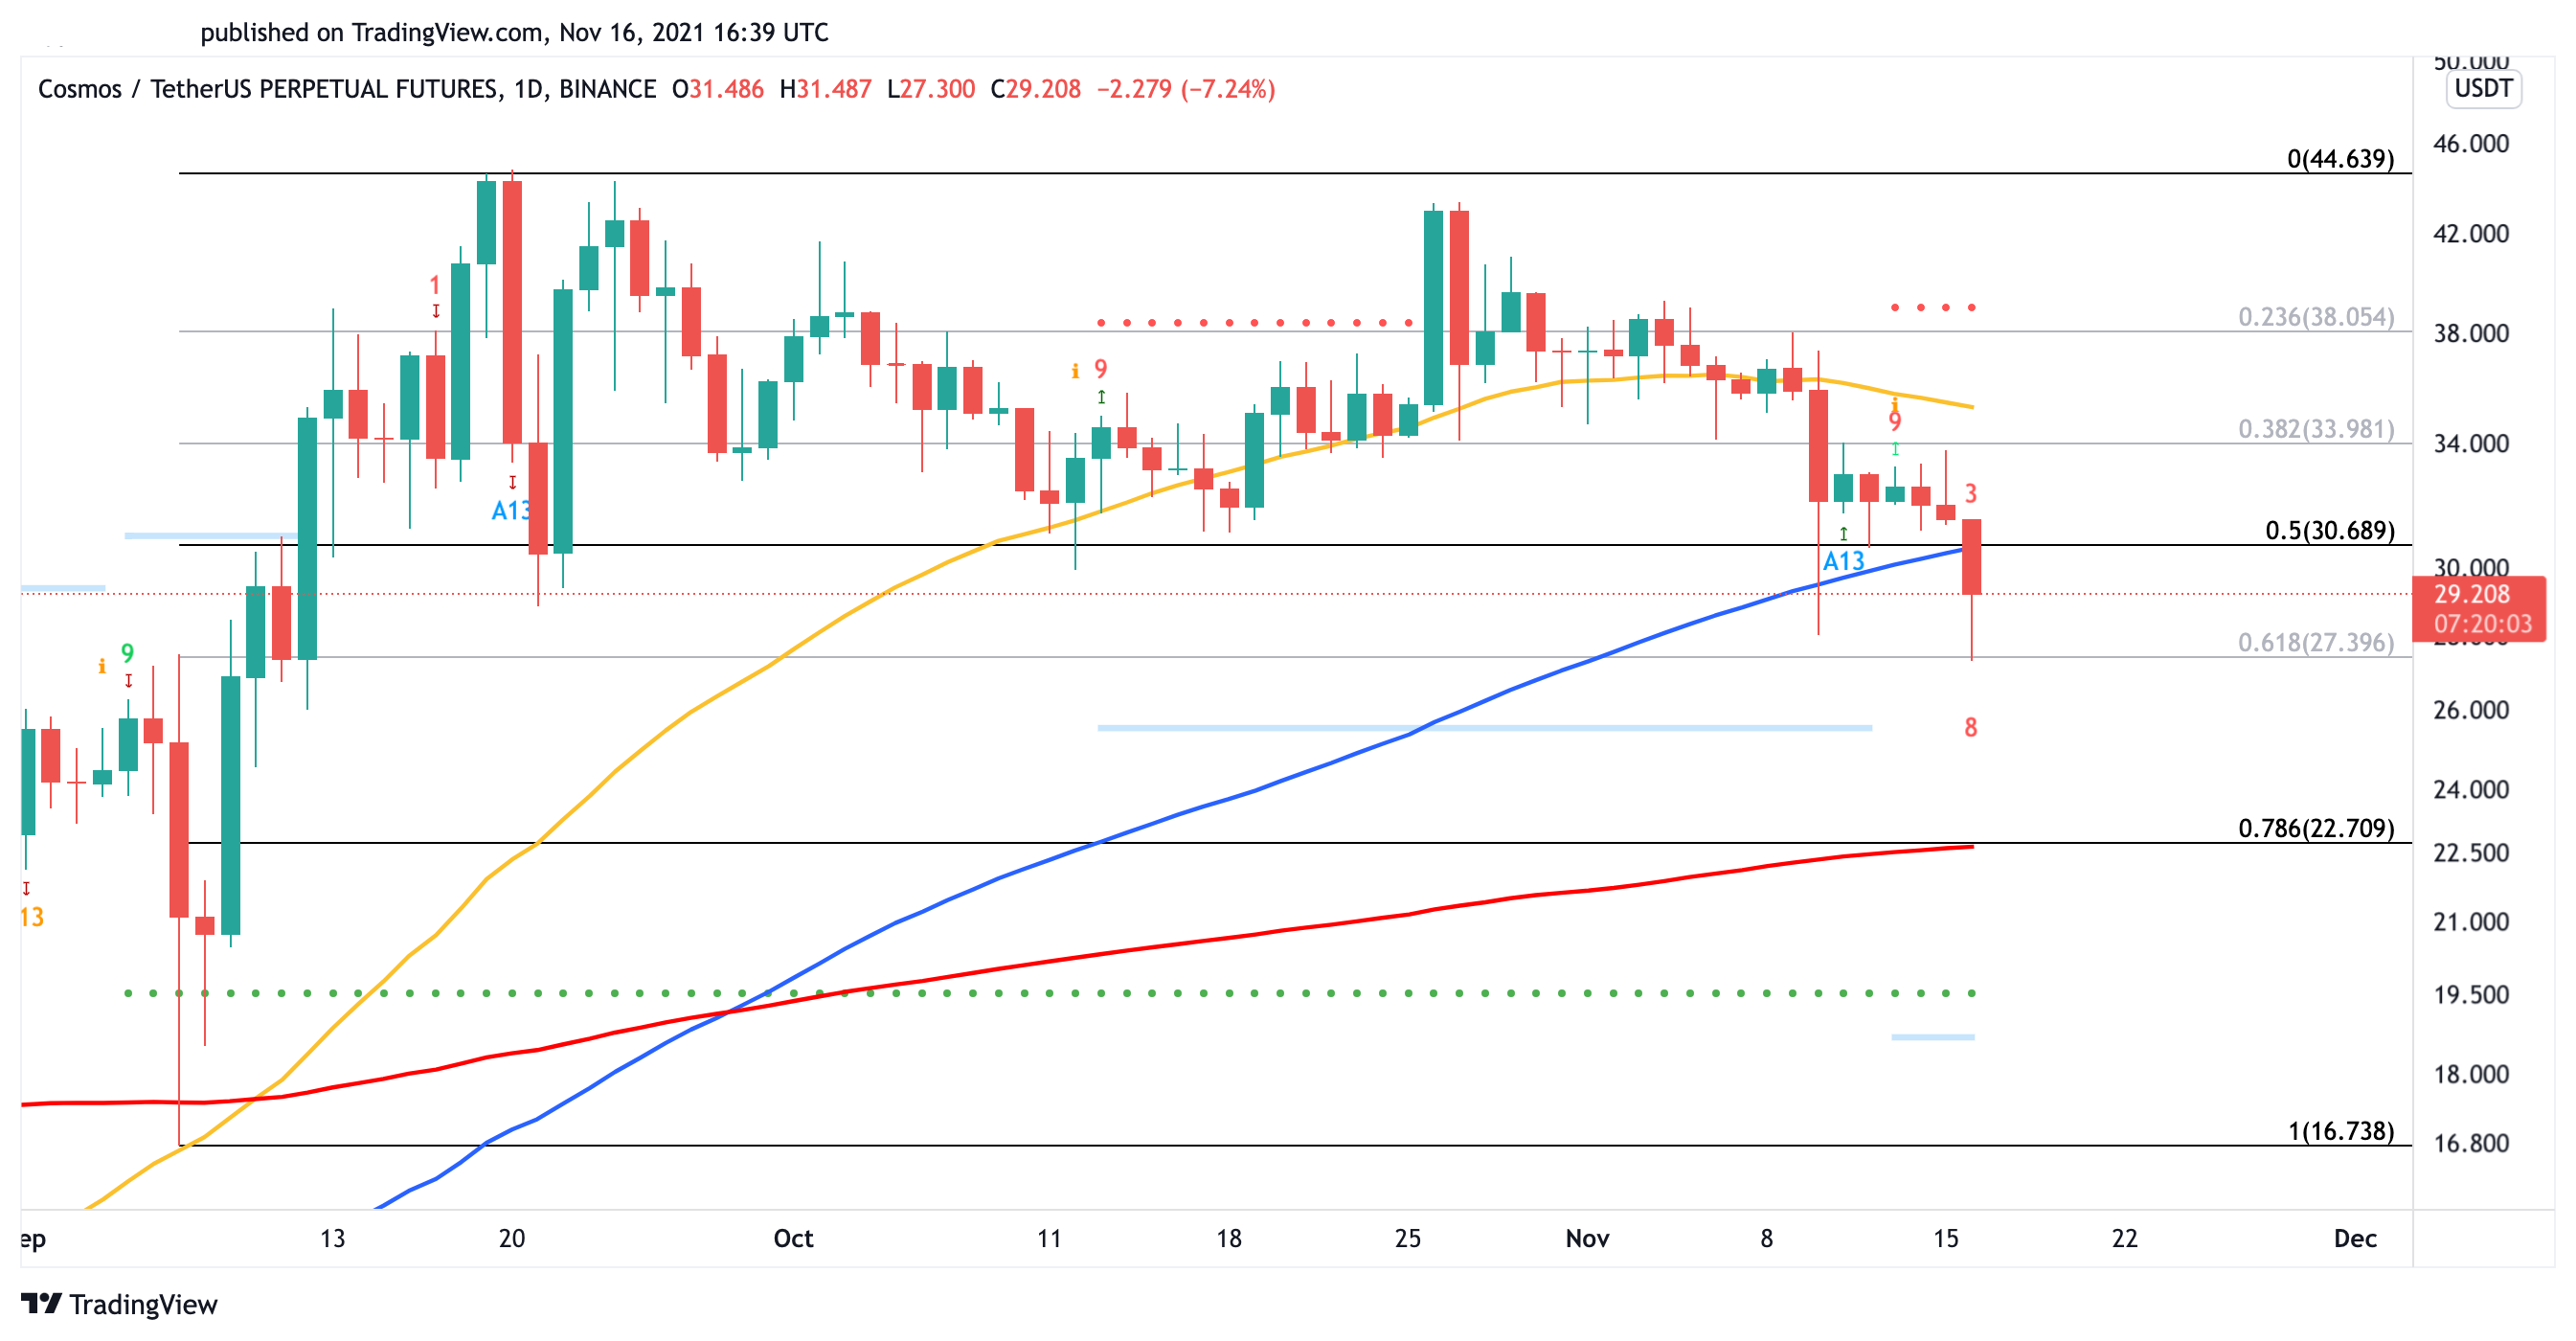
Task: Click the blue A13 marker near Nov 11
Action: click(x=1844, y=561)
